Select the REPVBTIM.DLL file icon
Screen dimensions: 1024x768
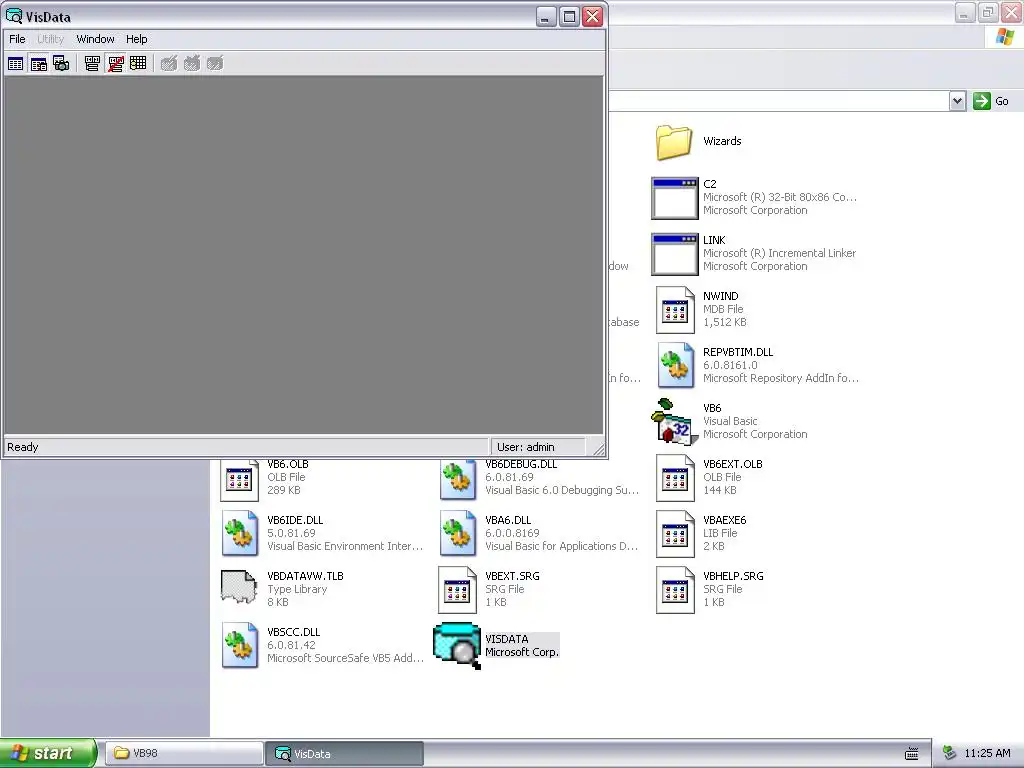pos(675,366)
